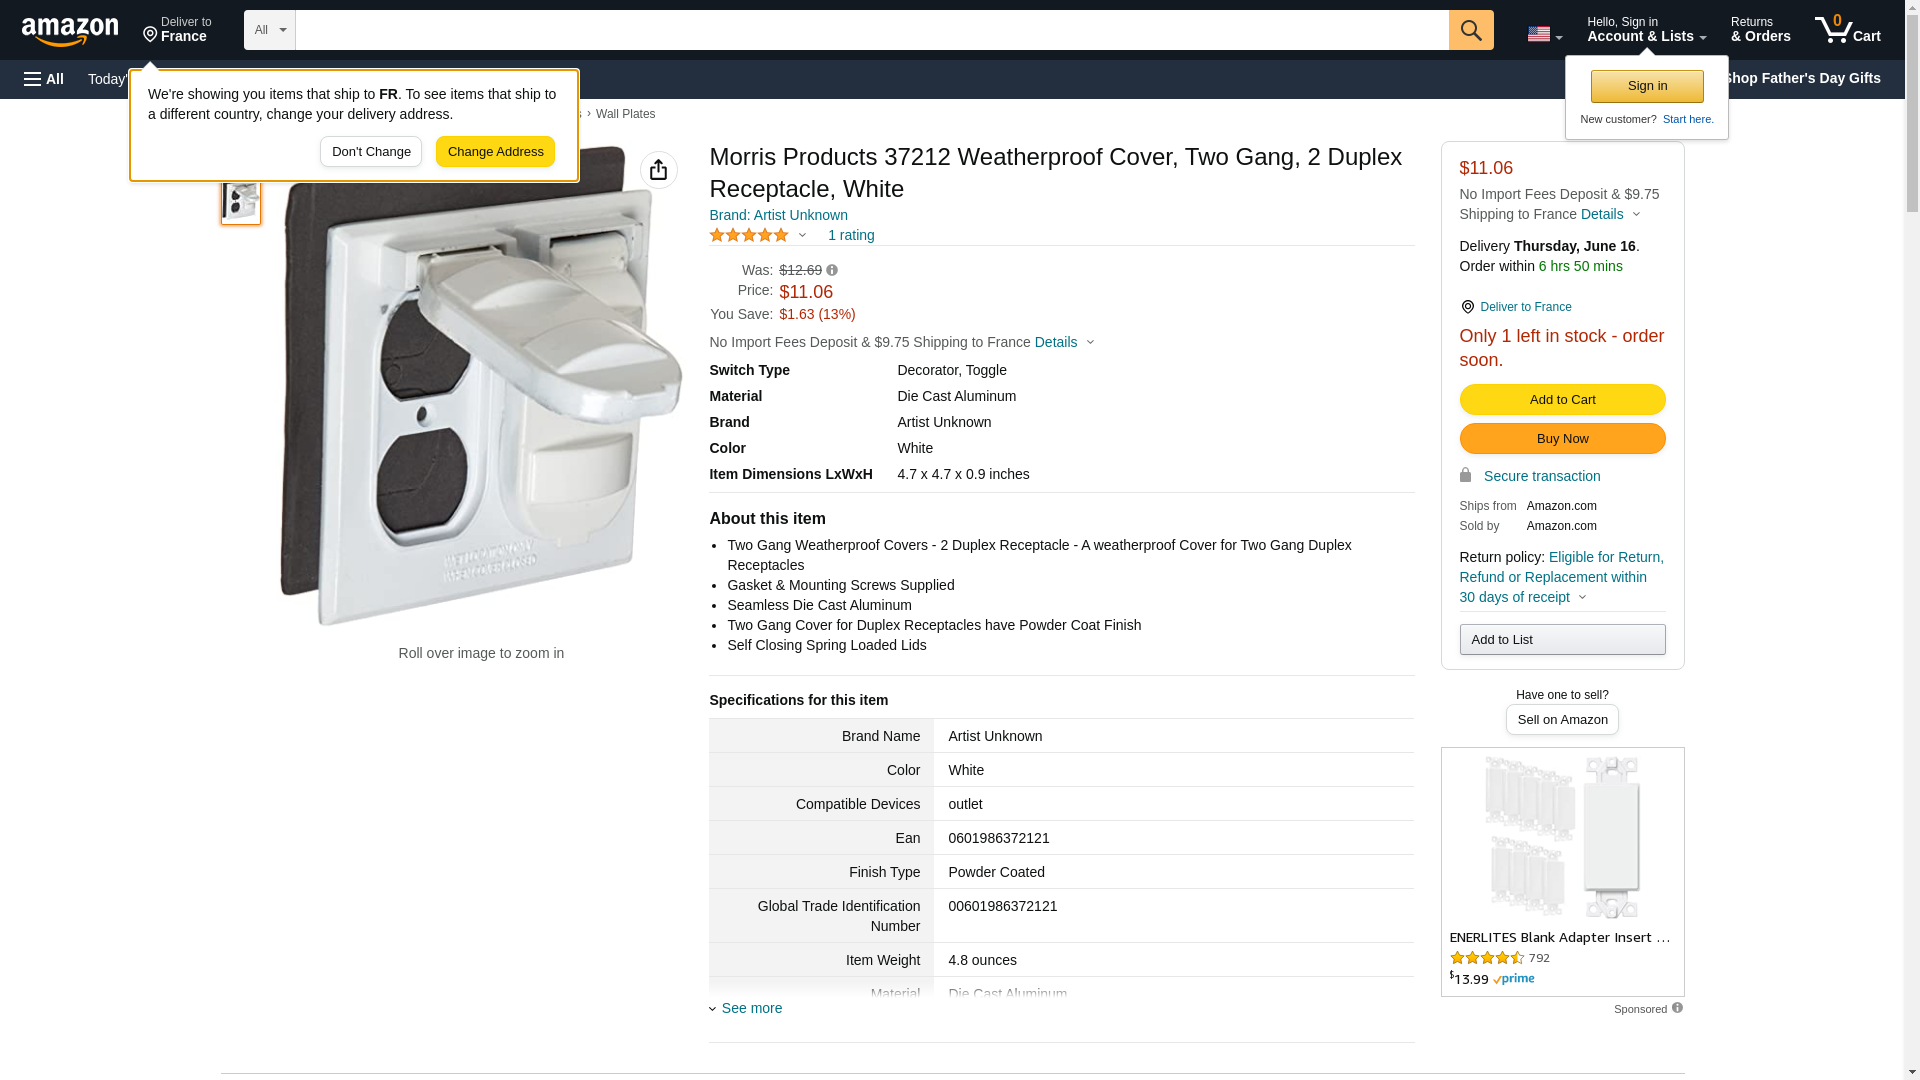1920x1080 pixels.
Task: Click the info icon beside Was price
Action: click(832, 270)
